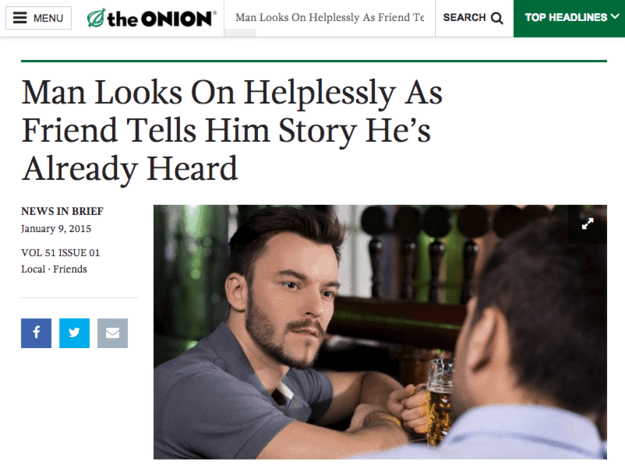Open the hamburger menu icon
The image size is (625, 475).
tap(20, 18)
